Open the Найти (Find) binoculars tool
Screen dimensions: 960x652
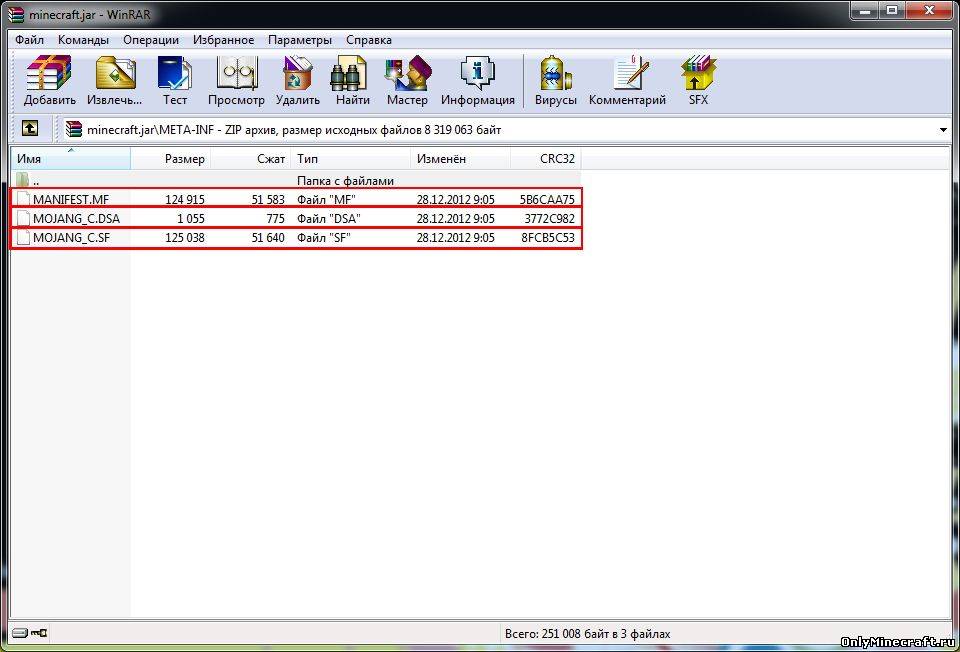pyautogui.click(x=353, y=80)
